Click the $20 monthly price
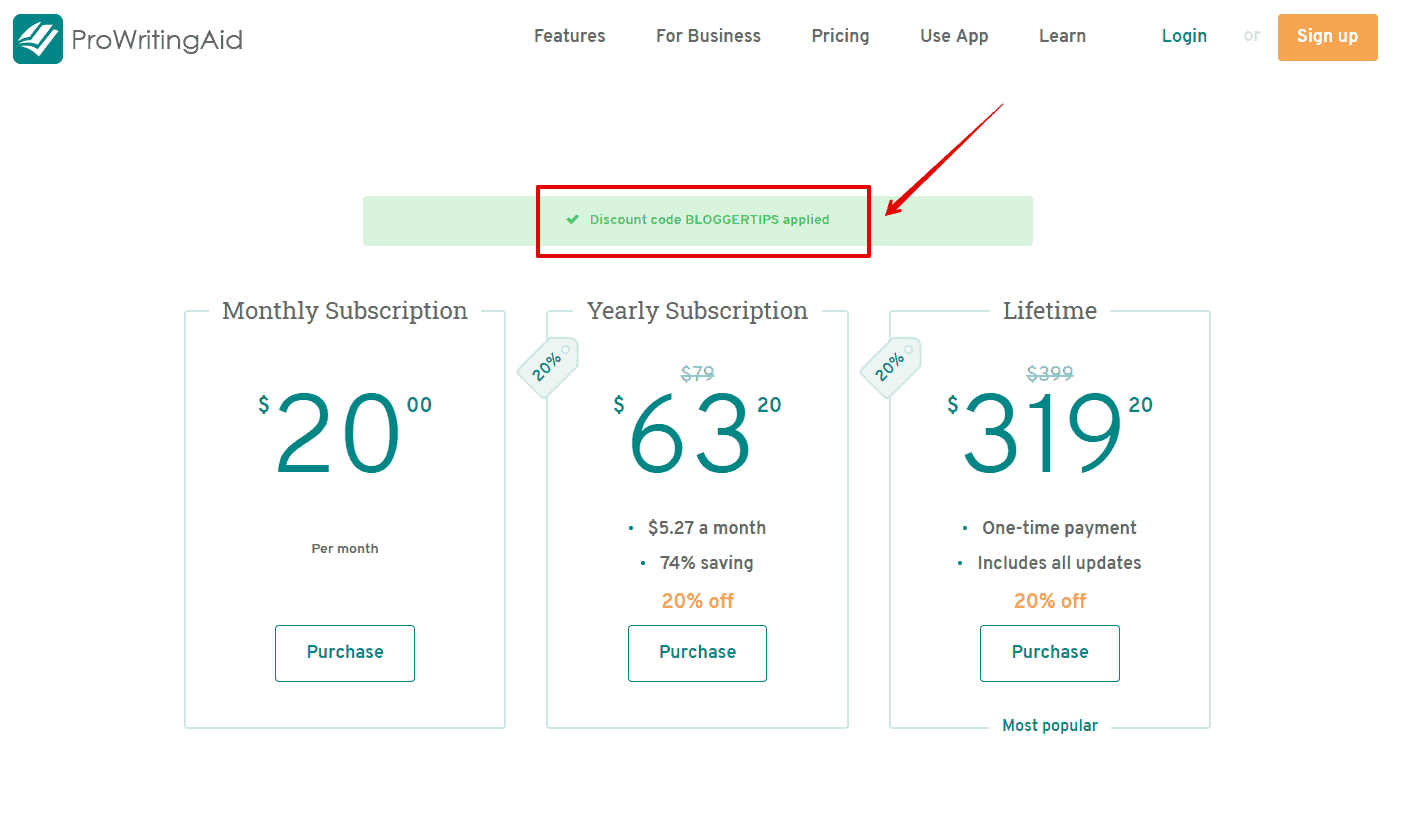The height and width of the screenshot is (823, 1412). tap(345, 434)
